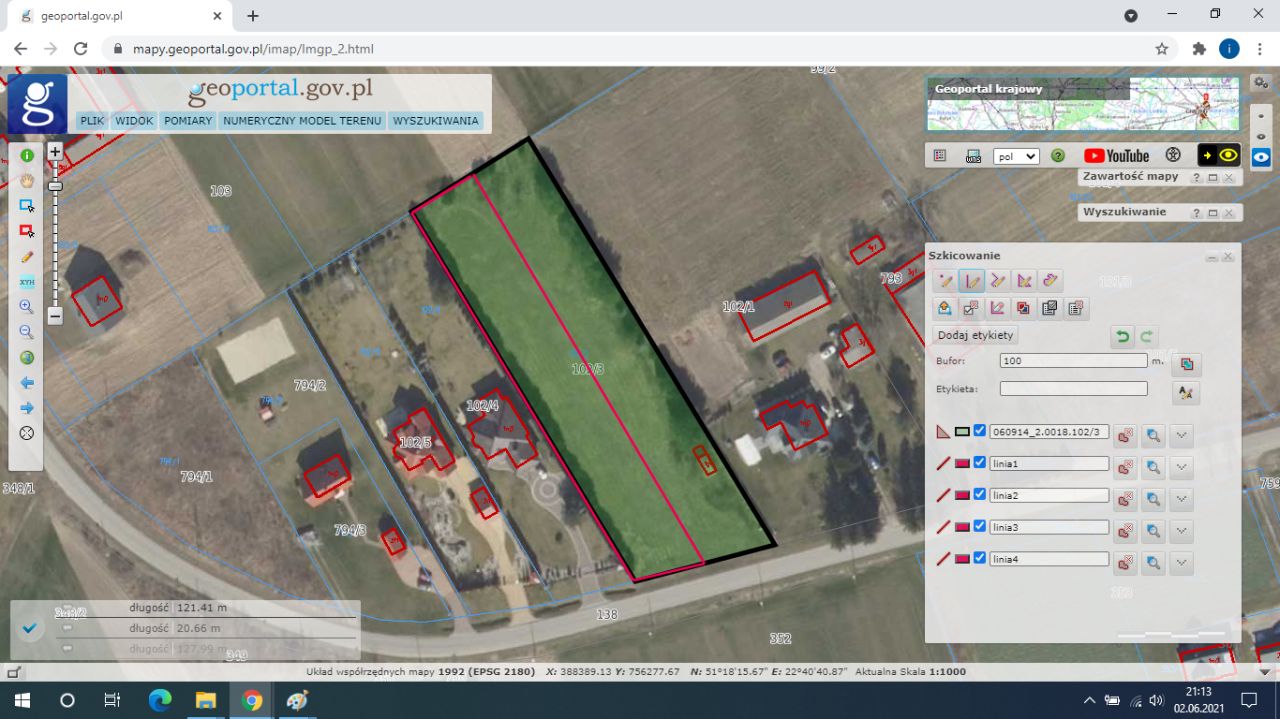Zoom to linia2 with magnifier icon
This screenshot has width=1280, height=719.
(x=1154, y=498)
